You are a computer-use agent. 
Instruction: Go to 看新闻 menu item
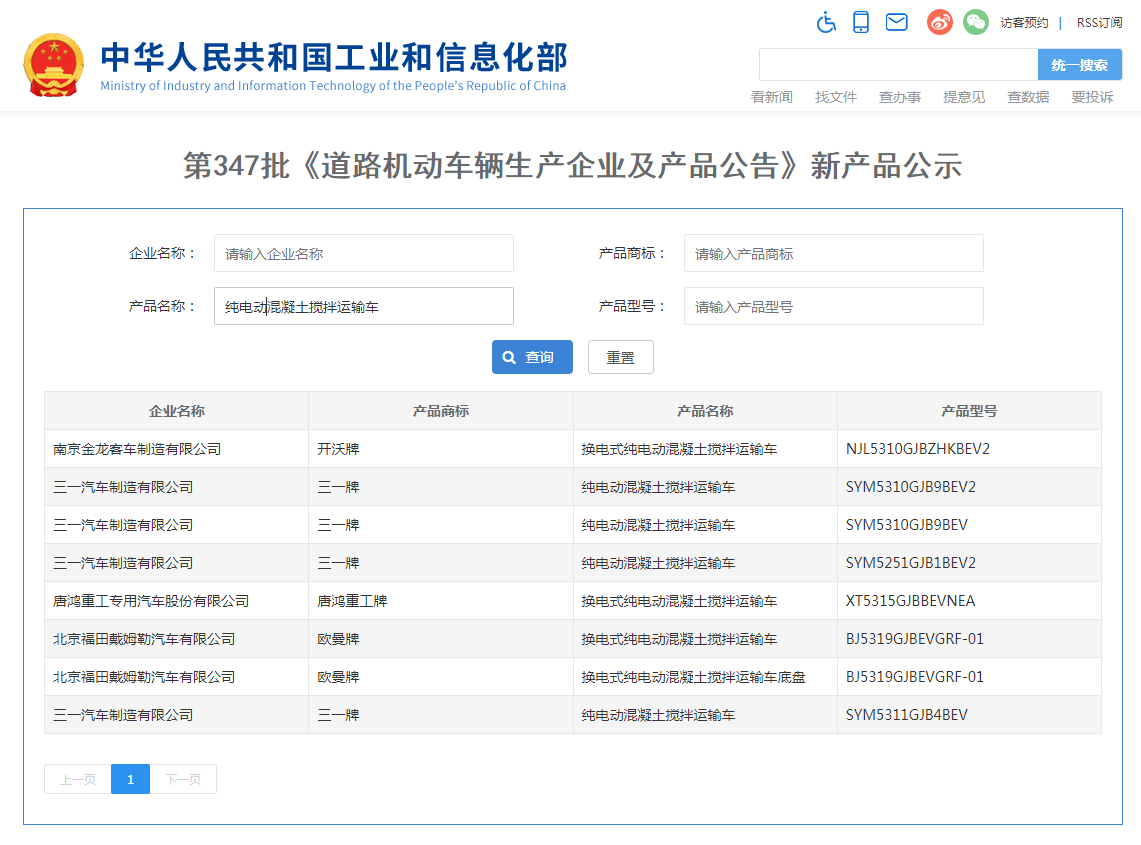(771, 97)
